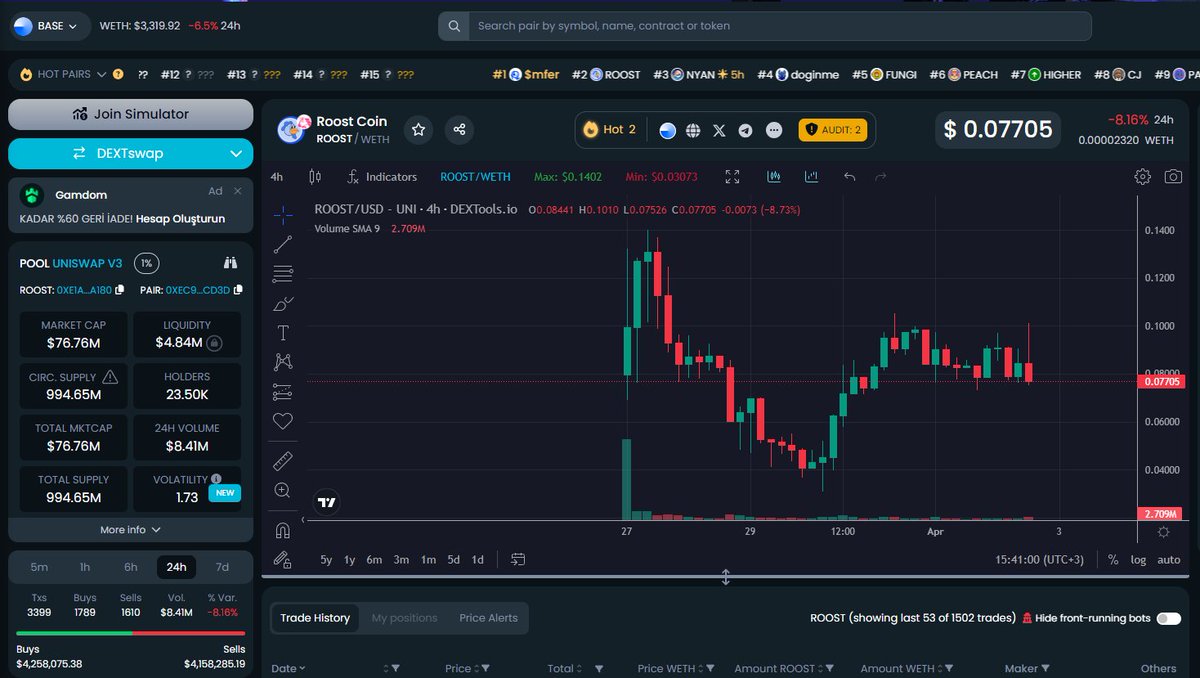Select the 5m stats tab
The width and height of the screenshot is (1200, 678).
pyautogui.click(x=39, y=567)
